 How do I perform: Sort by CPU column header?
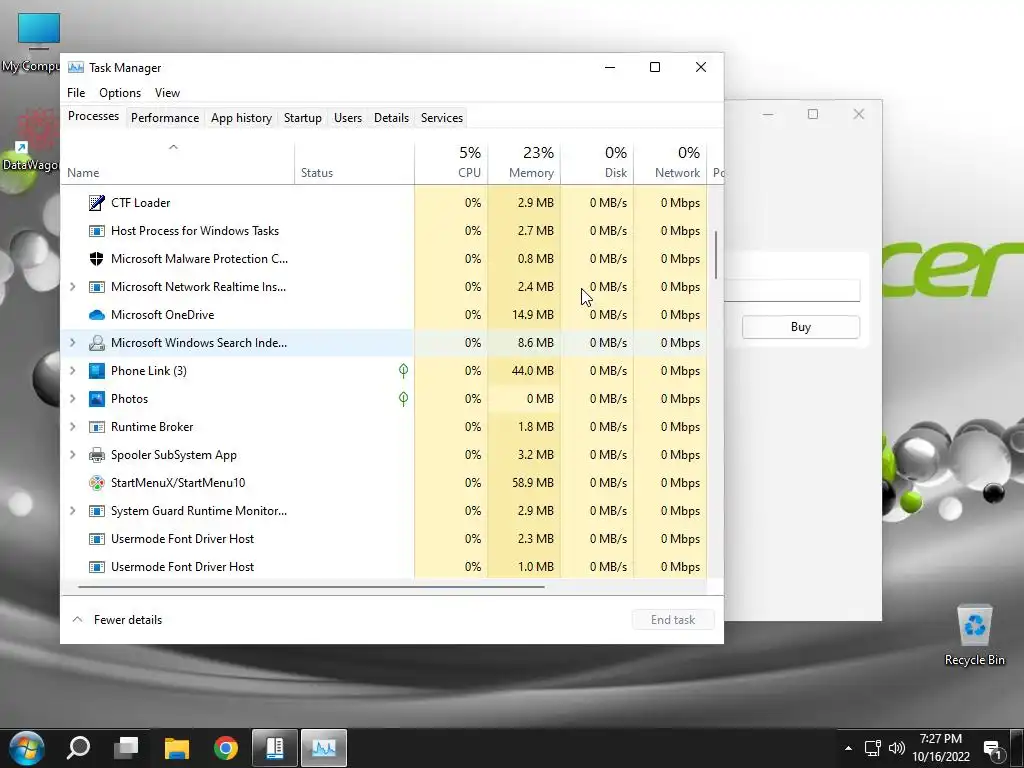click(x=451, y=163)
